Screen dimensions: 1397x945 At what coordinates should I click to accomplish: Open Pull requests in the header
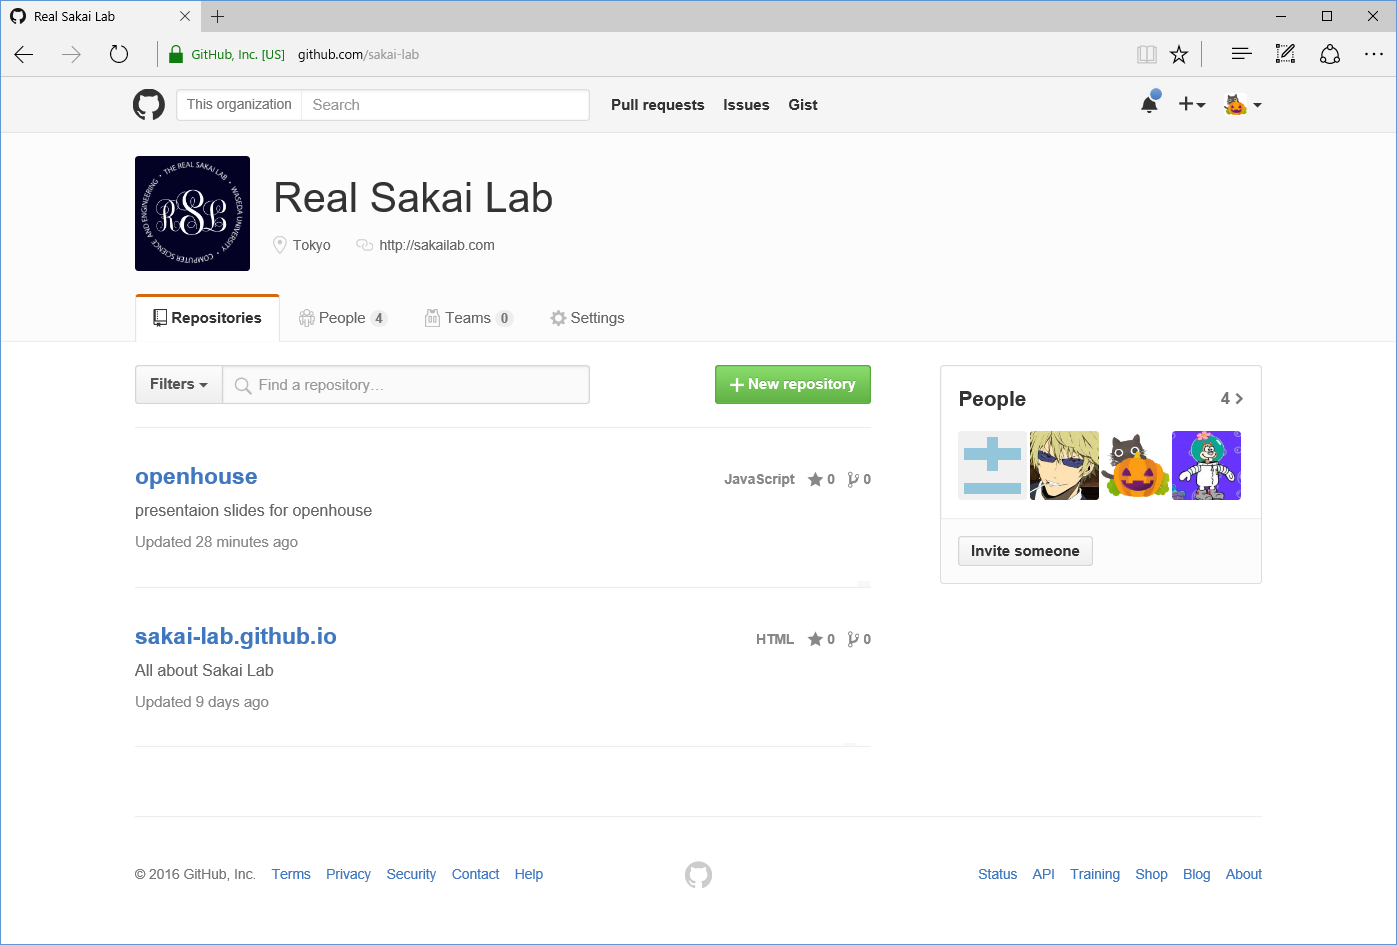tap(658, 105)
